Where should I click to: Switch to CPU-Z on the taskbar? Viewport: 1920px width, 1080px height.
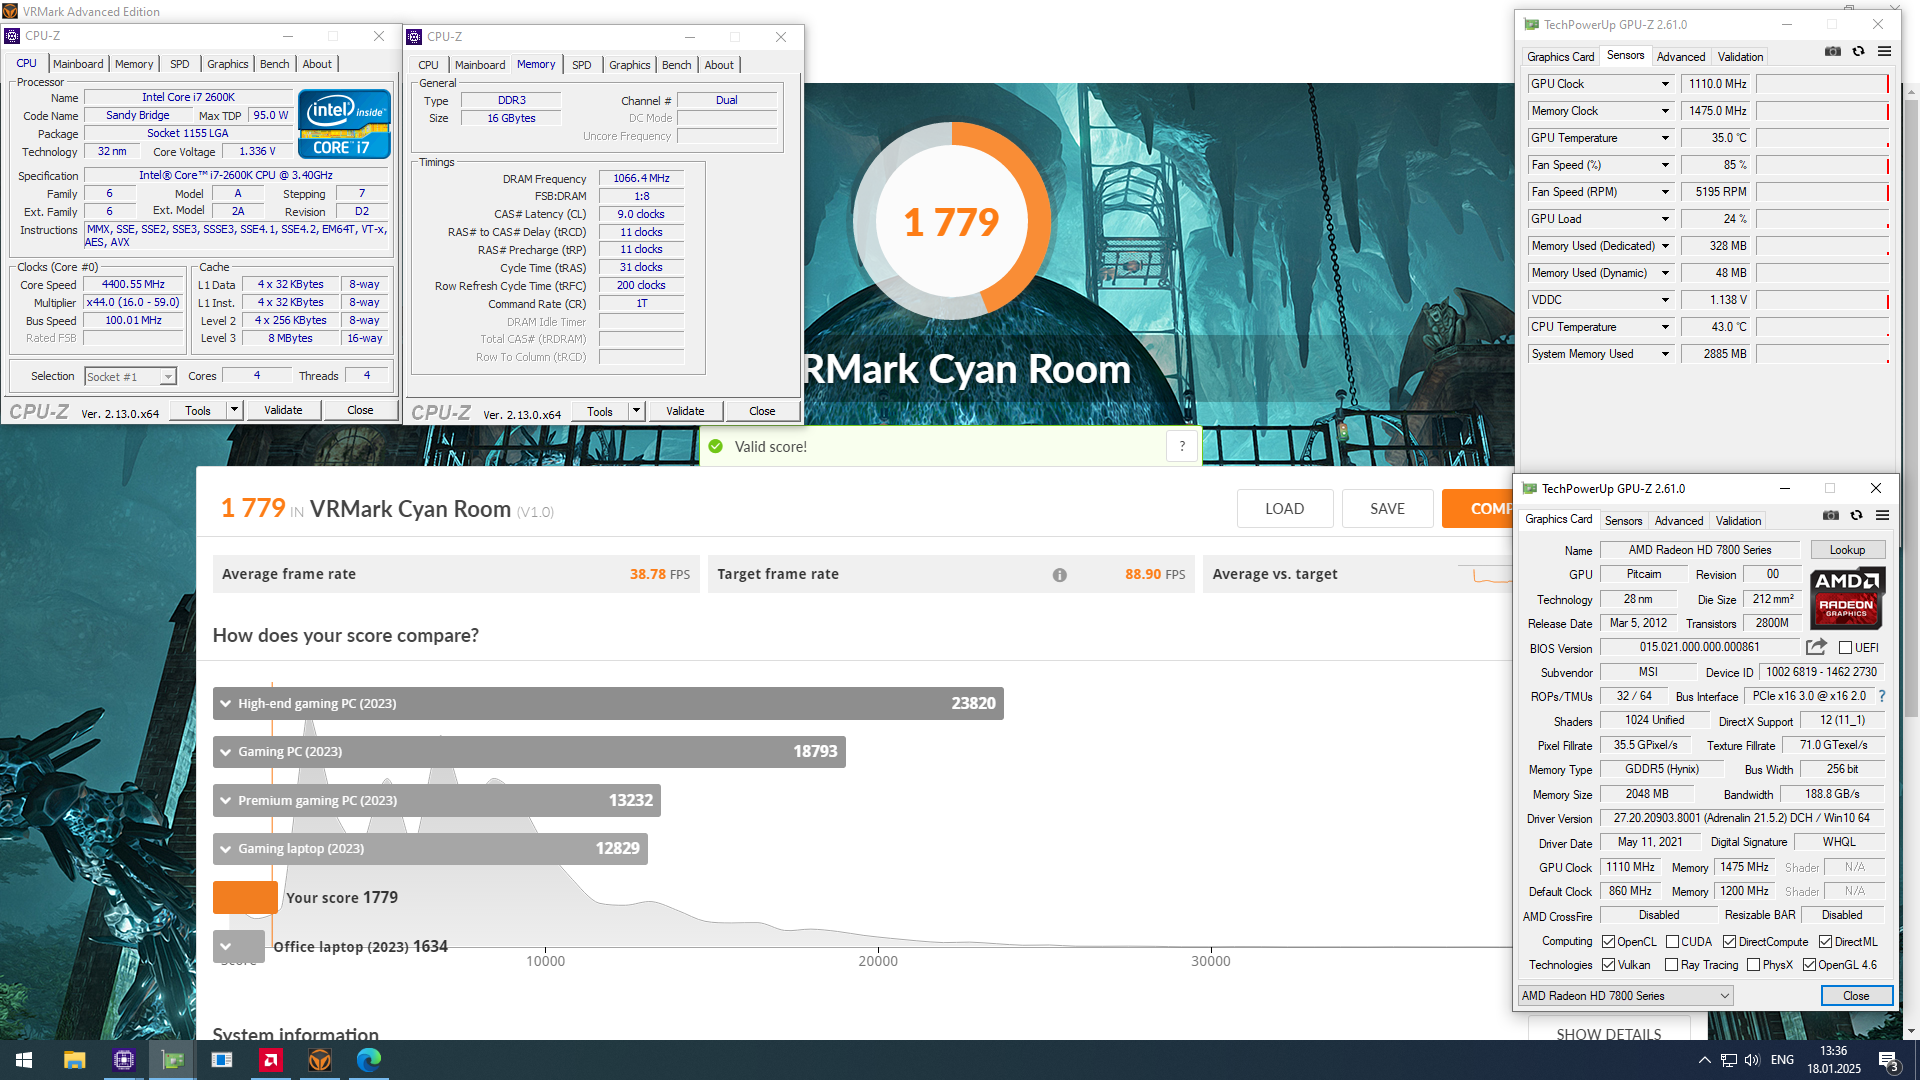123,1060
